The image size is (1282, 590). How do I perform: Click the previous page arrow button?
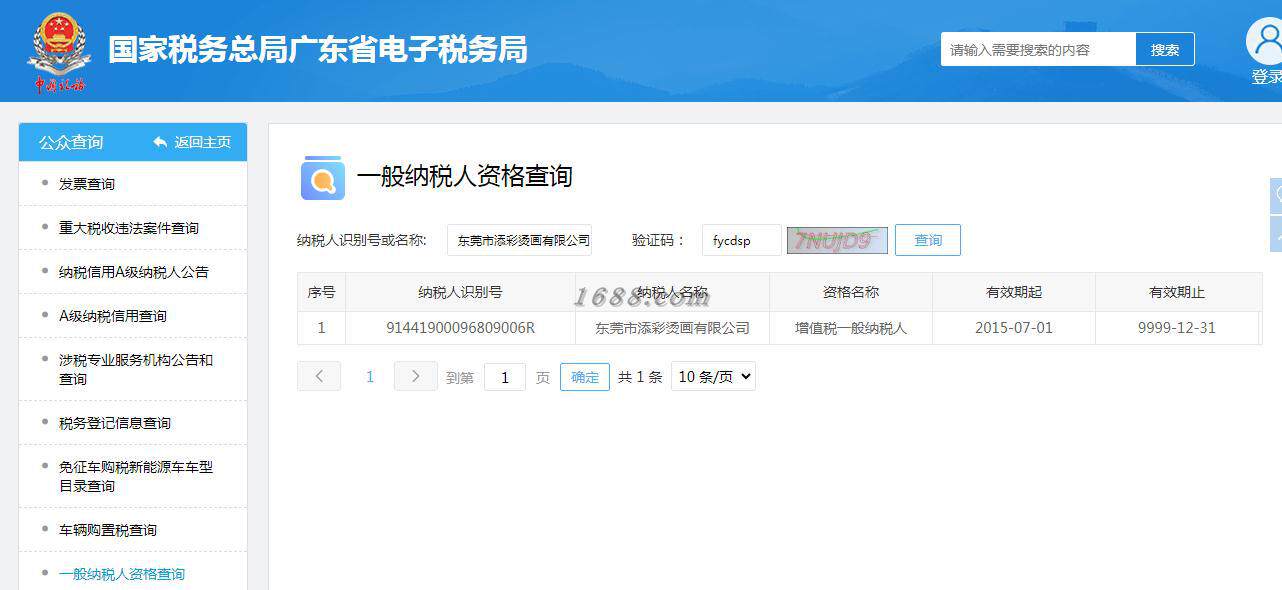[319, 376]
